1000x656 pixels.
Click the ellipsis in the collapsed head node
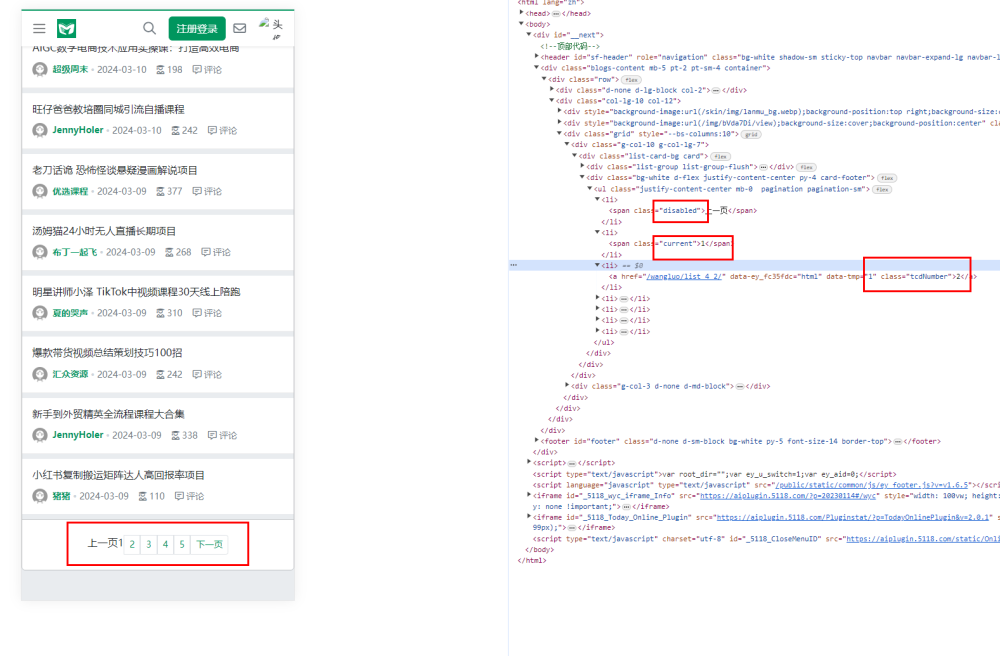click(556, 13)
